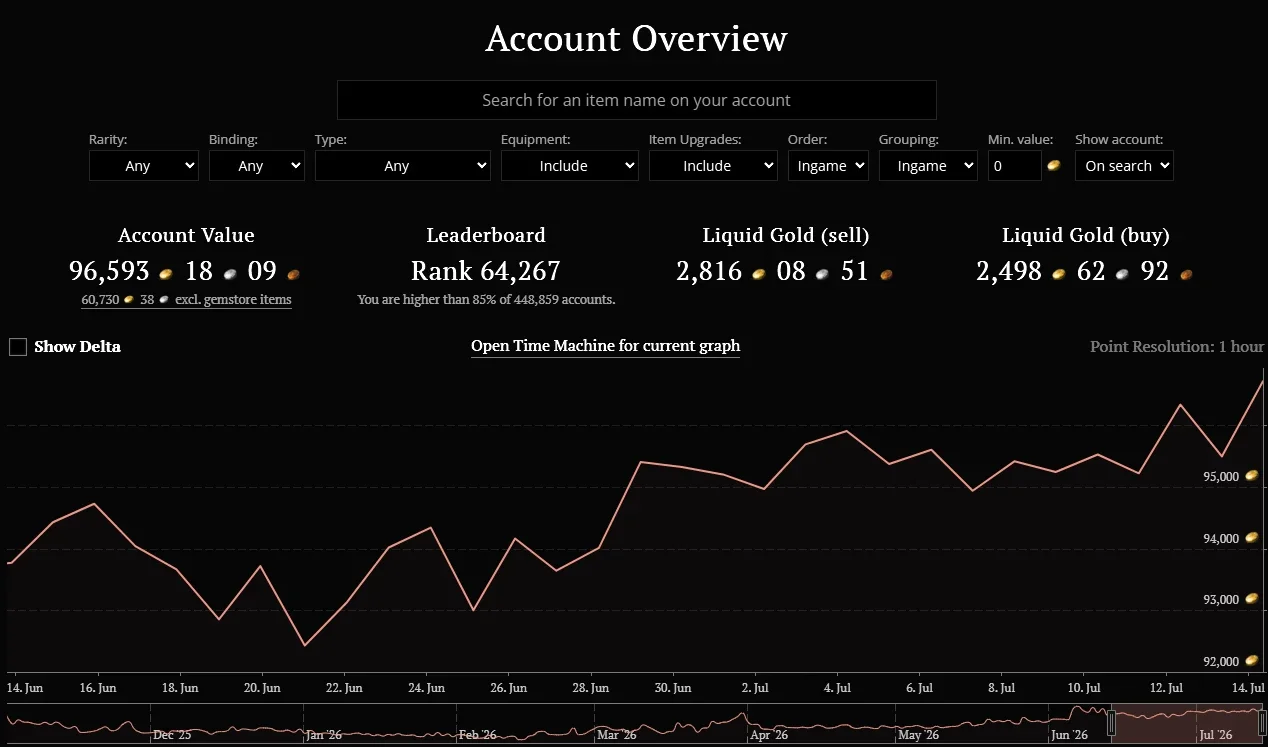This screenshot has width=1268, height=747.
Task: Click the Account Value silver coin icon
Action: click(x=230, y=273)
